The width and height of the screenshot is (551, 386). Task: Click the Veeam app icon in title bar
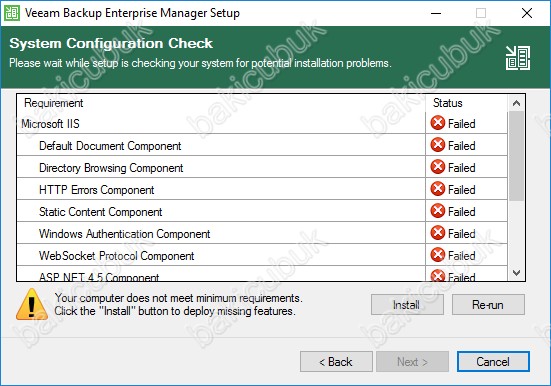tap(12, 13)
